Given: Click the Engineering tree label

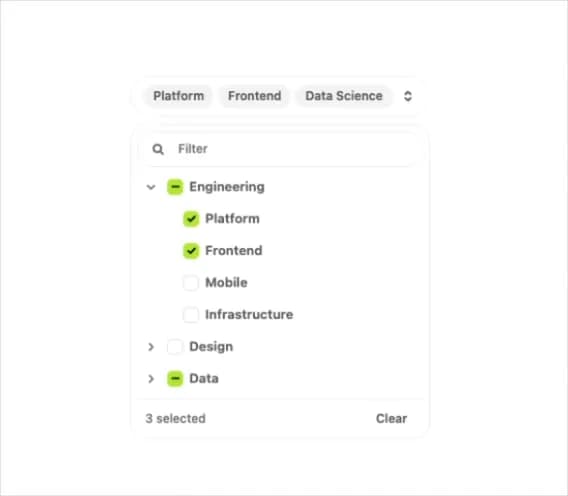Looking at the screenshot, I should pyautogui.click(x=227, y=187).
